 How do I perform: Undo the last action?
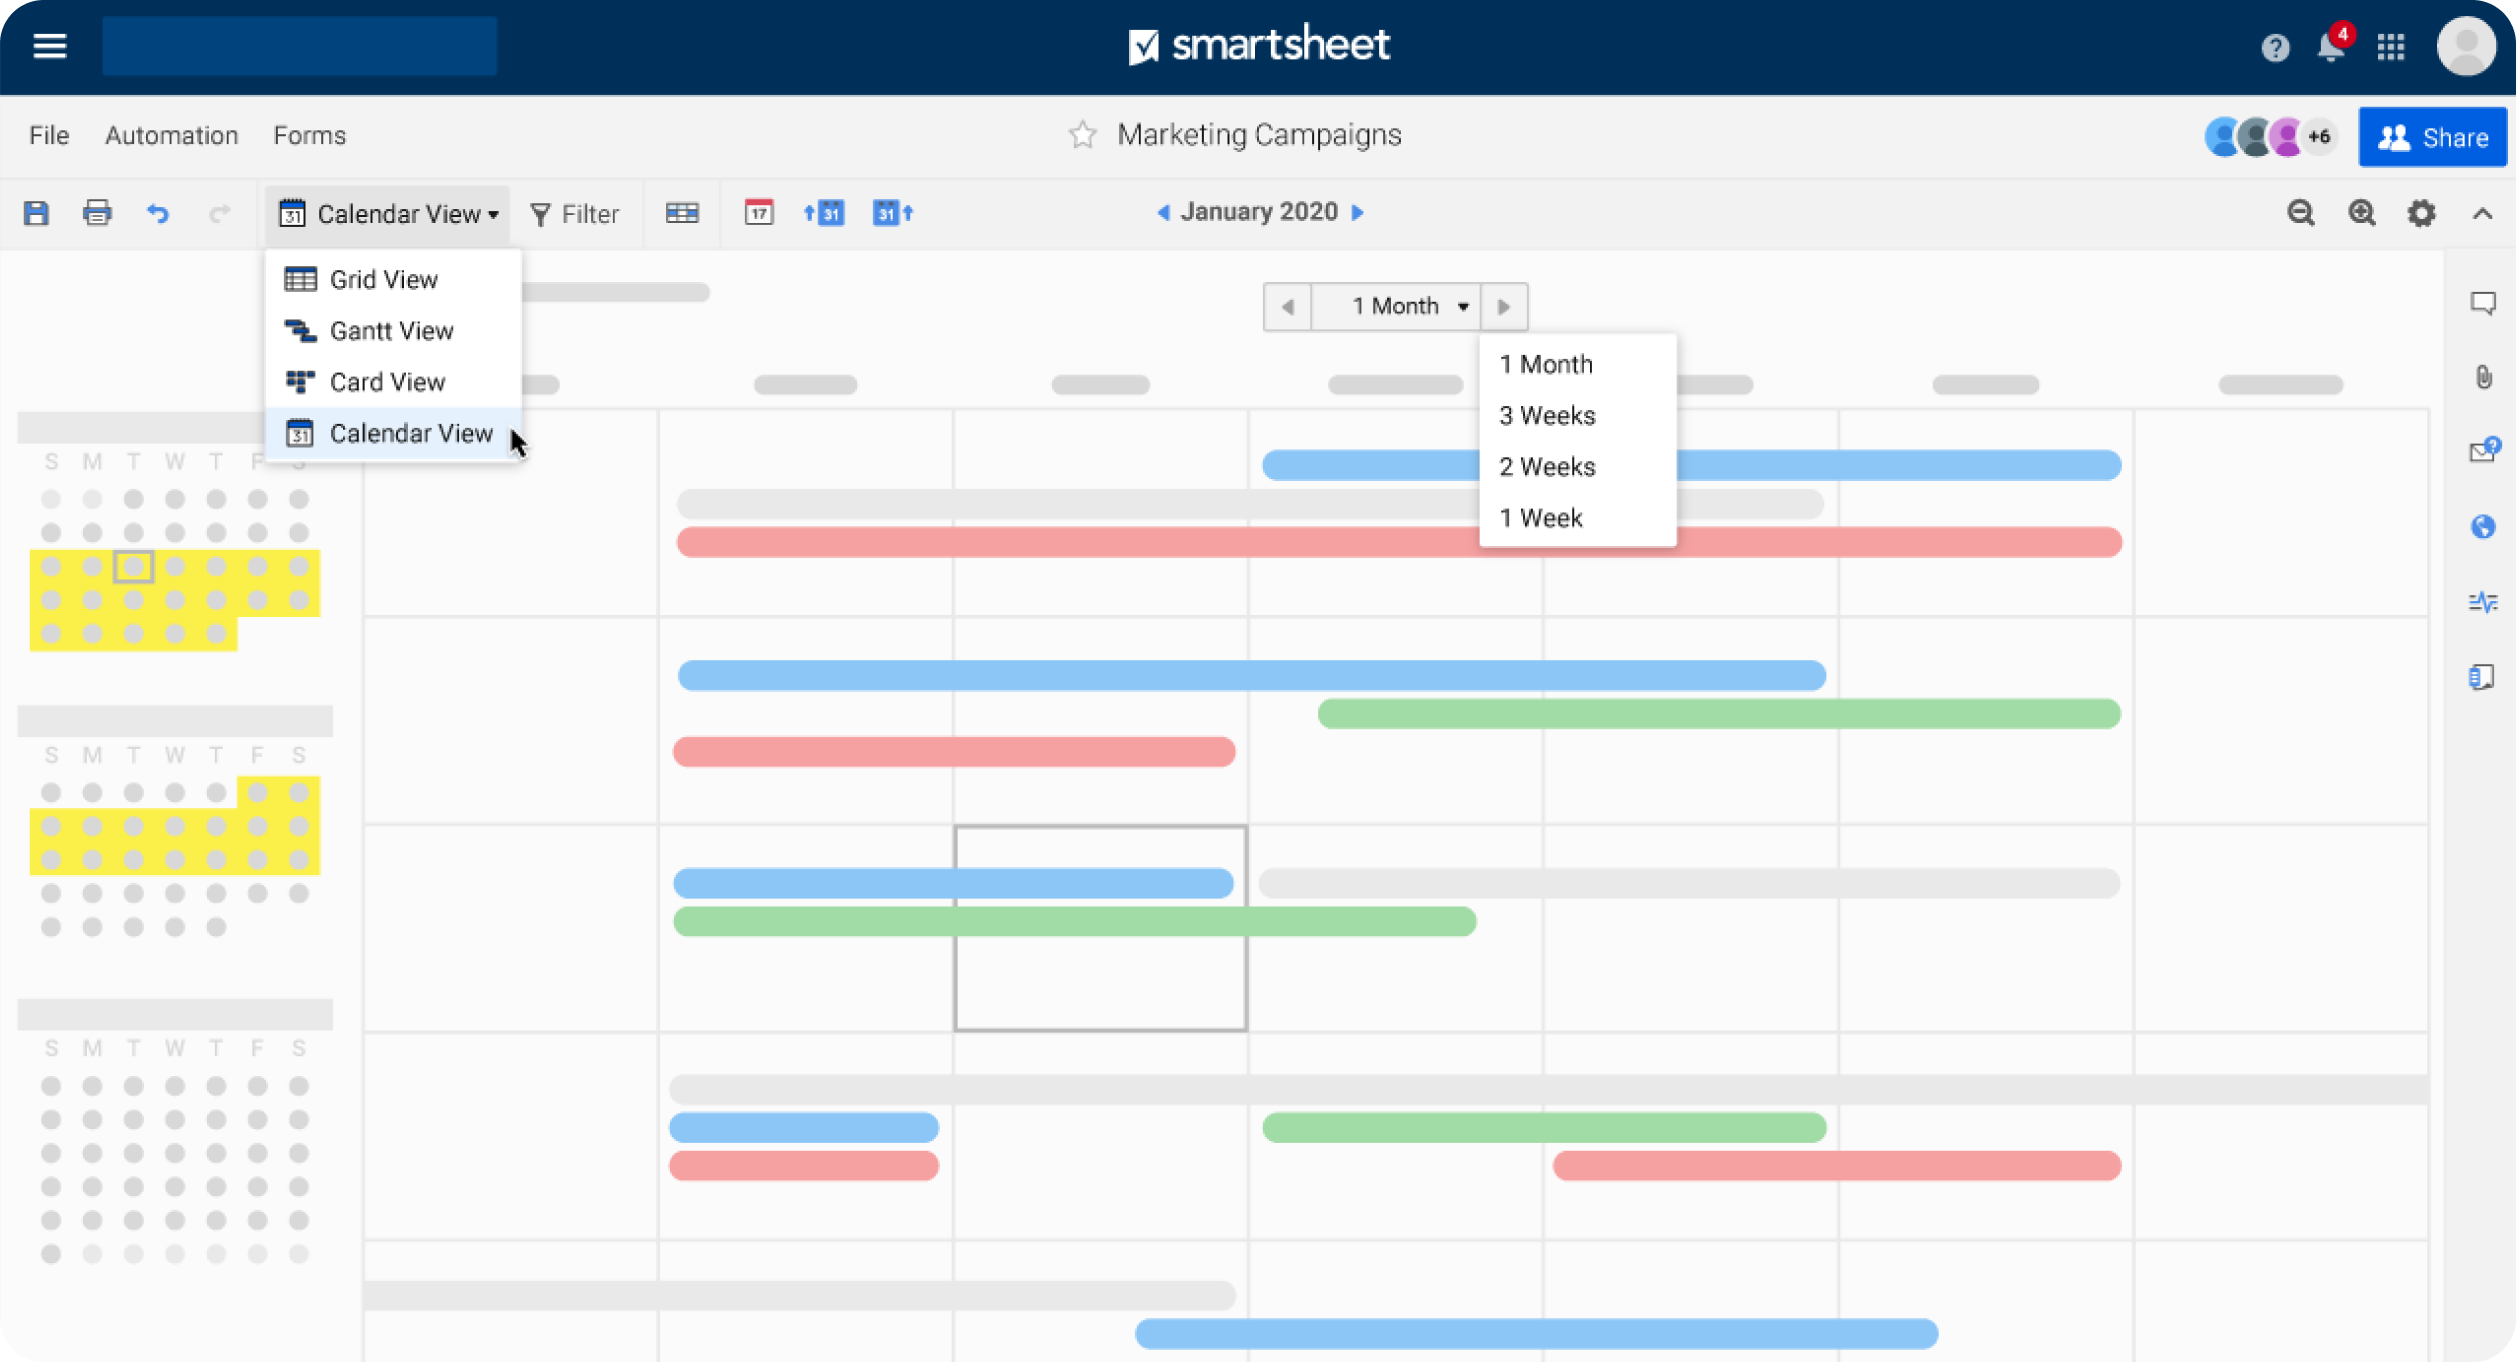(x=158, y=213)
